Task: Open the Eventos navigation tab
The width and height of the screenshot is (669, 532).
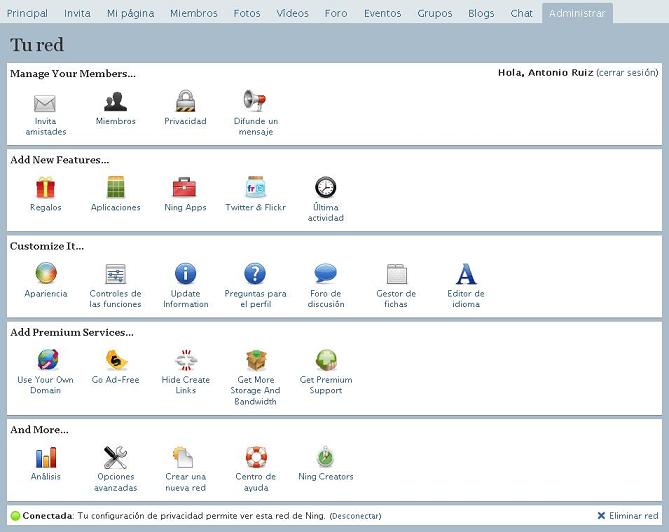Action: [382, 13]
